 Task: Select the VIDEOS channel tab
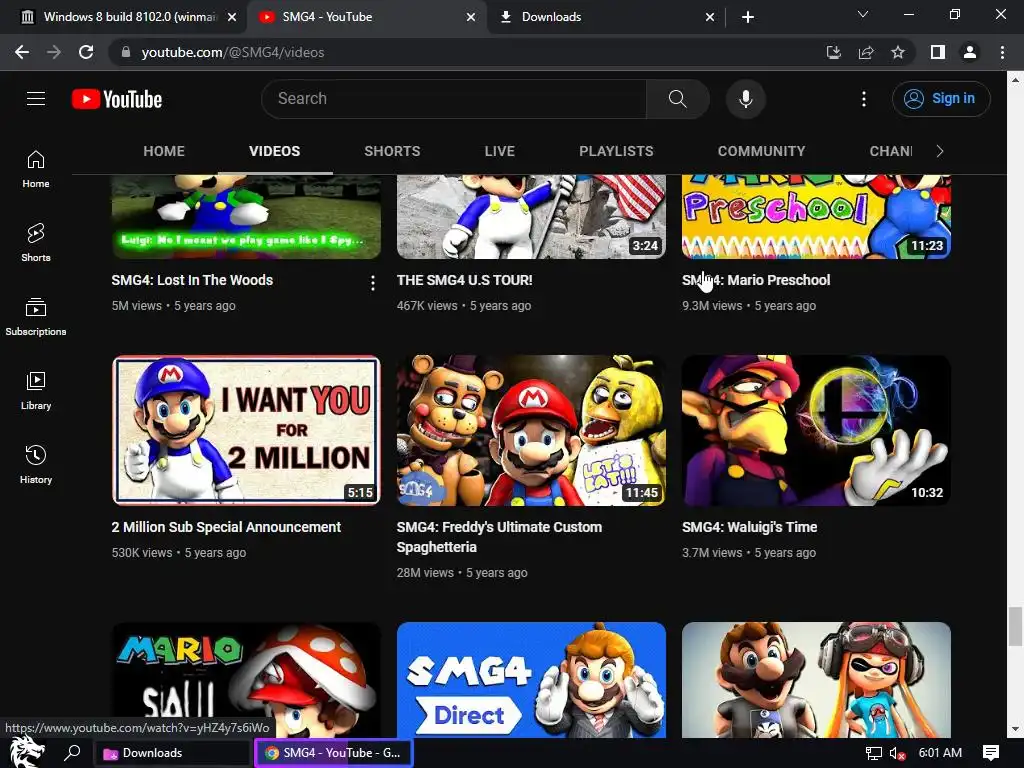(274, 151)
